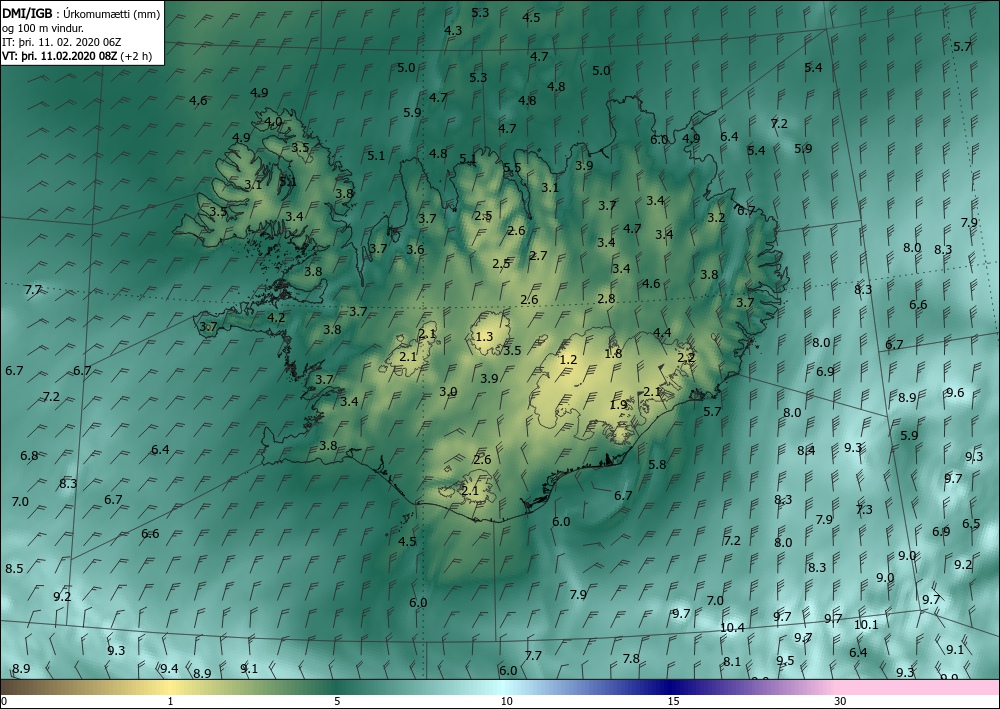The image size is (1000, 709).
Task: Click the 2.2 value in east Iceland
Action: pyautogui.click(x=686, y=358)
